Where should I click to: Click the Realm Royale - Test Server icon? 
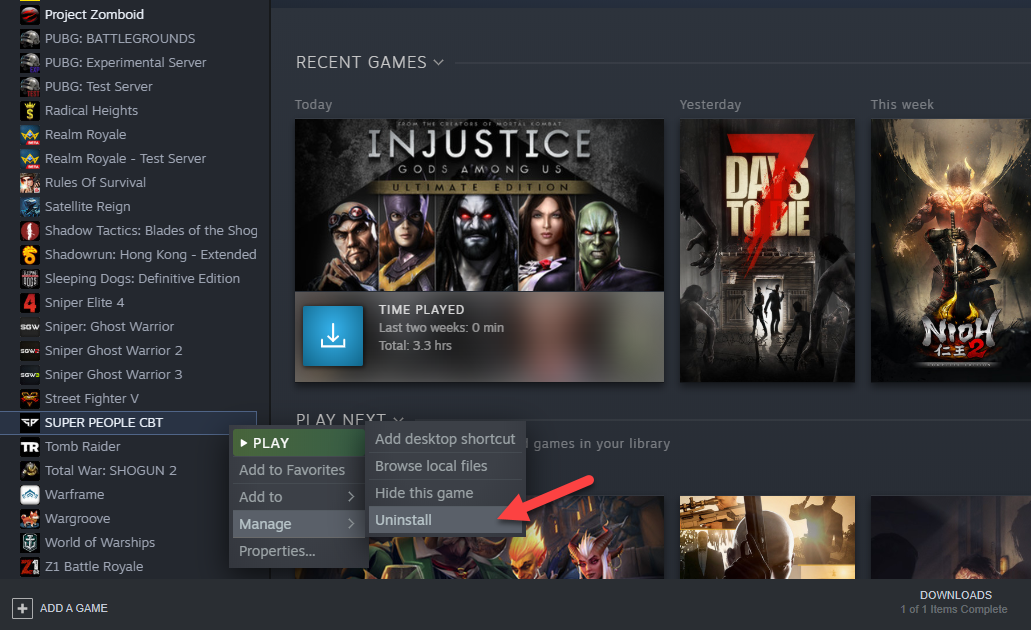tap(30, 158)
